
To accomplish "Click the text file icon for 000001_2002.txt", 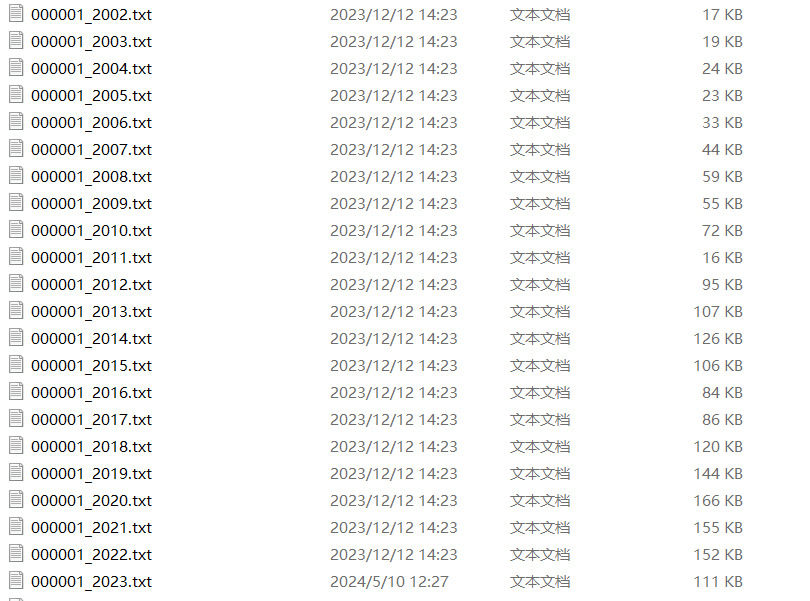I will [x=16, y=13].
